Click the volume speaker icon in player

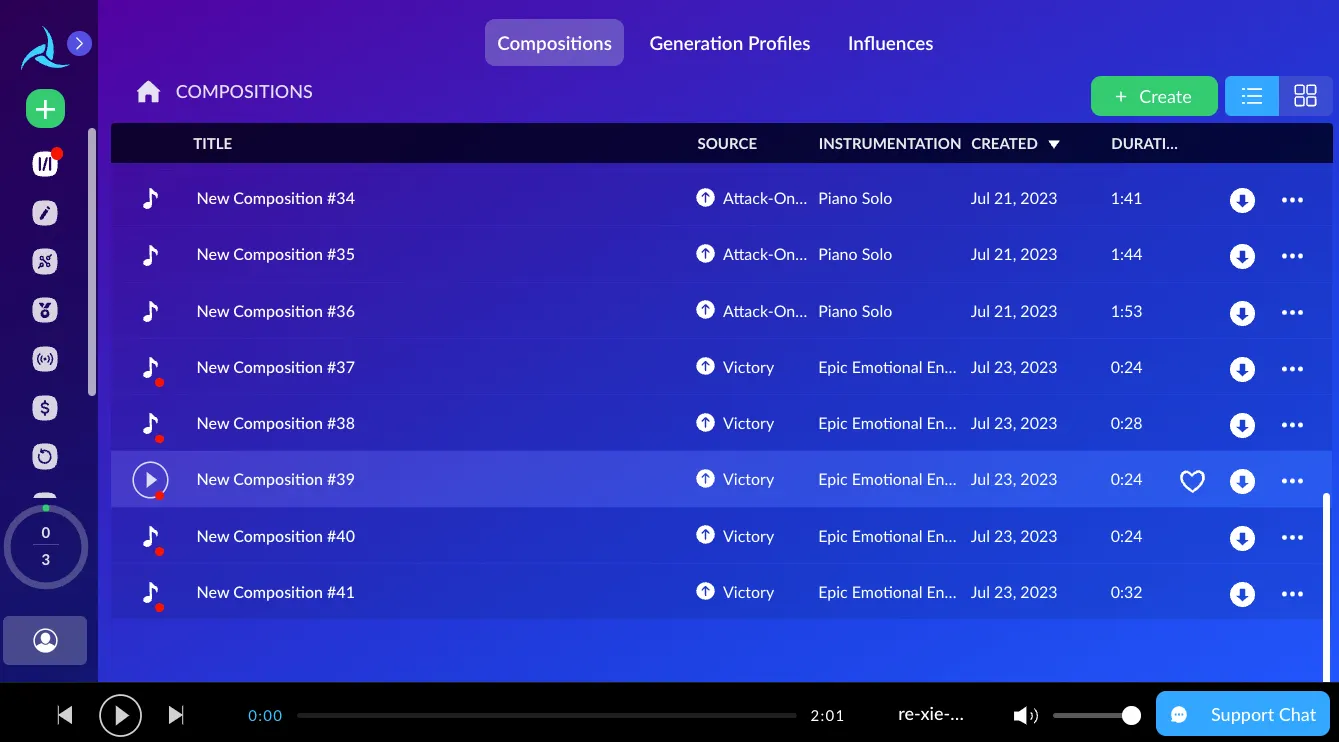click(x=1025, y=715)
